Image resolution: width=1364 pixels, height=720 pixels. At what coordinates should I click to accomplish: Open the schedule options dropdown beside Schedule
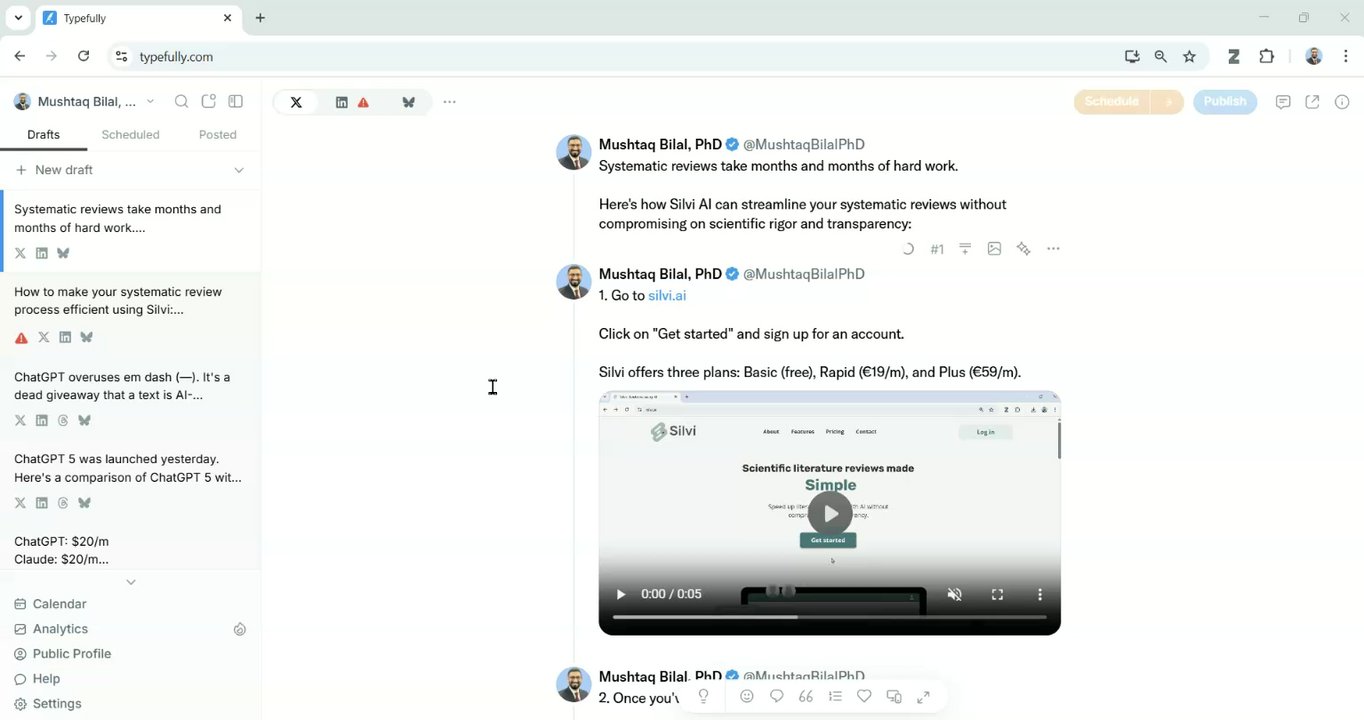(x=1167, y=102)
